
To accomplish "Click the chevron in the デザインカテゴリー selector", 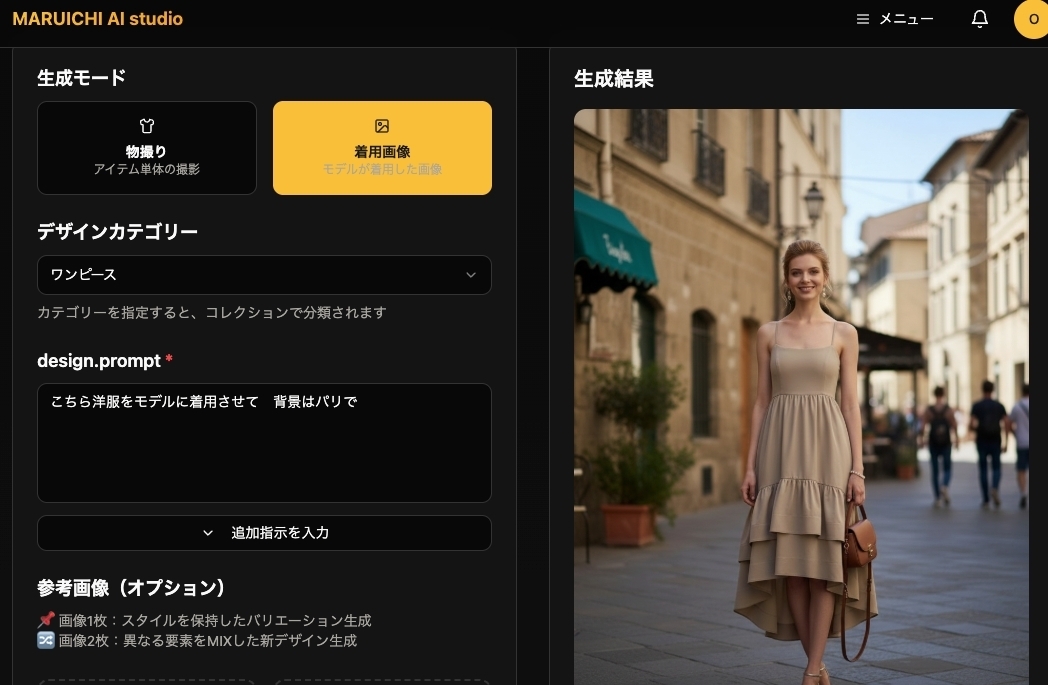I will point(471,275).
